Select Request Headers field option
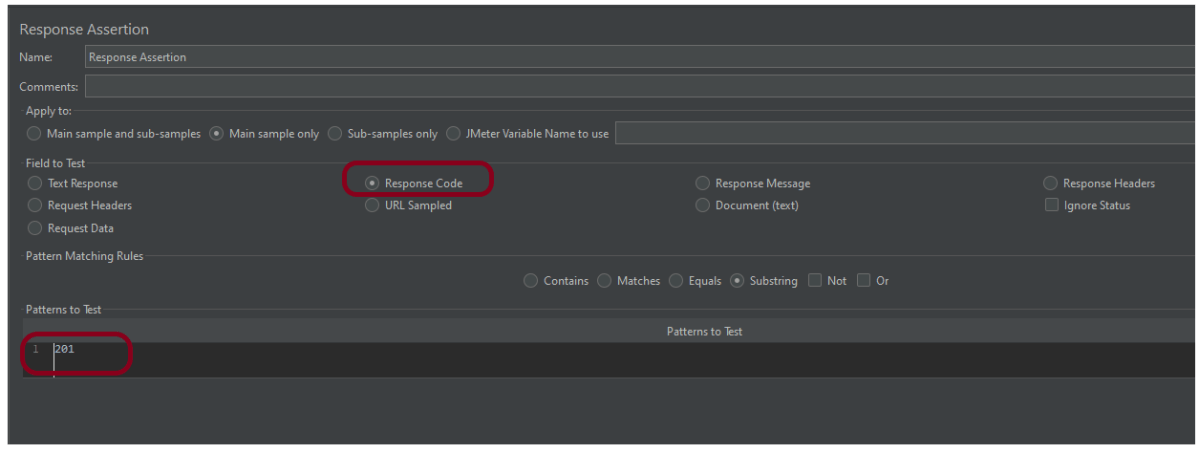 point(35,206)
